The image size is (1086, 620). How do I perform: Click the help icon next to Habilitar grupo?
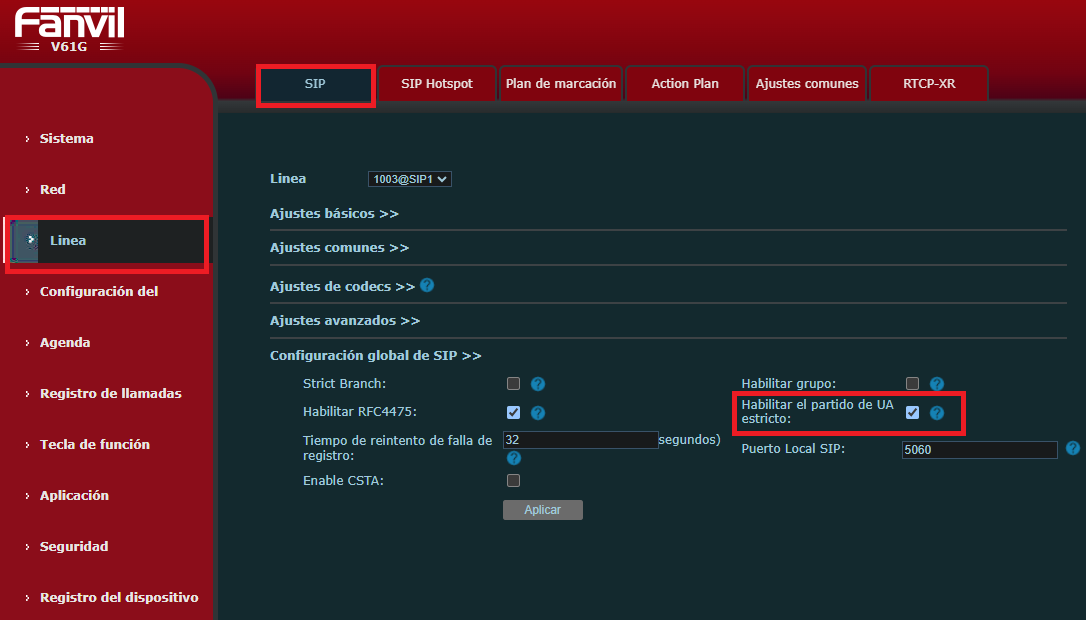(936, 384)
